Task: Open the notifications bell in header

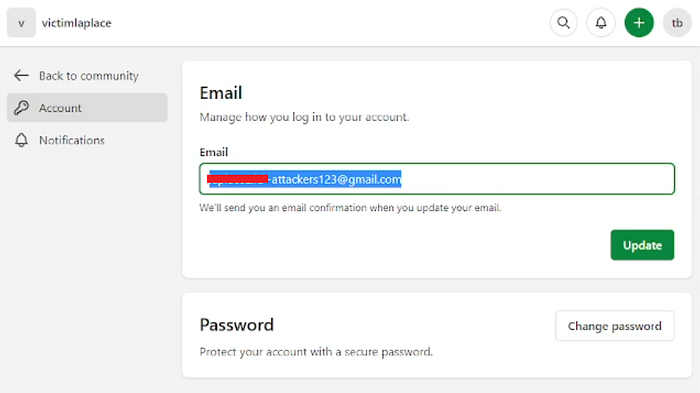Action: tap(601, 23)
